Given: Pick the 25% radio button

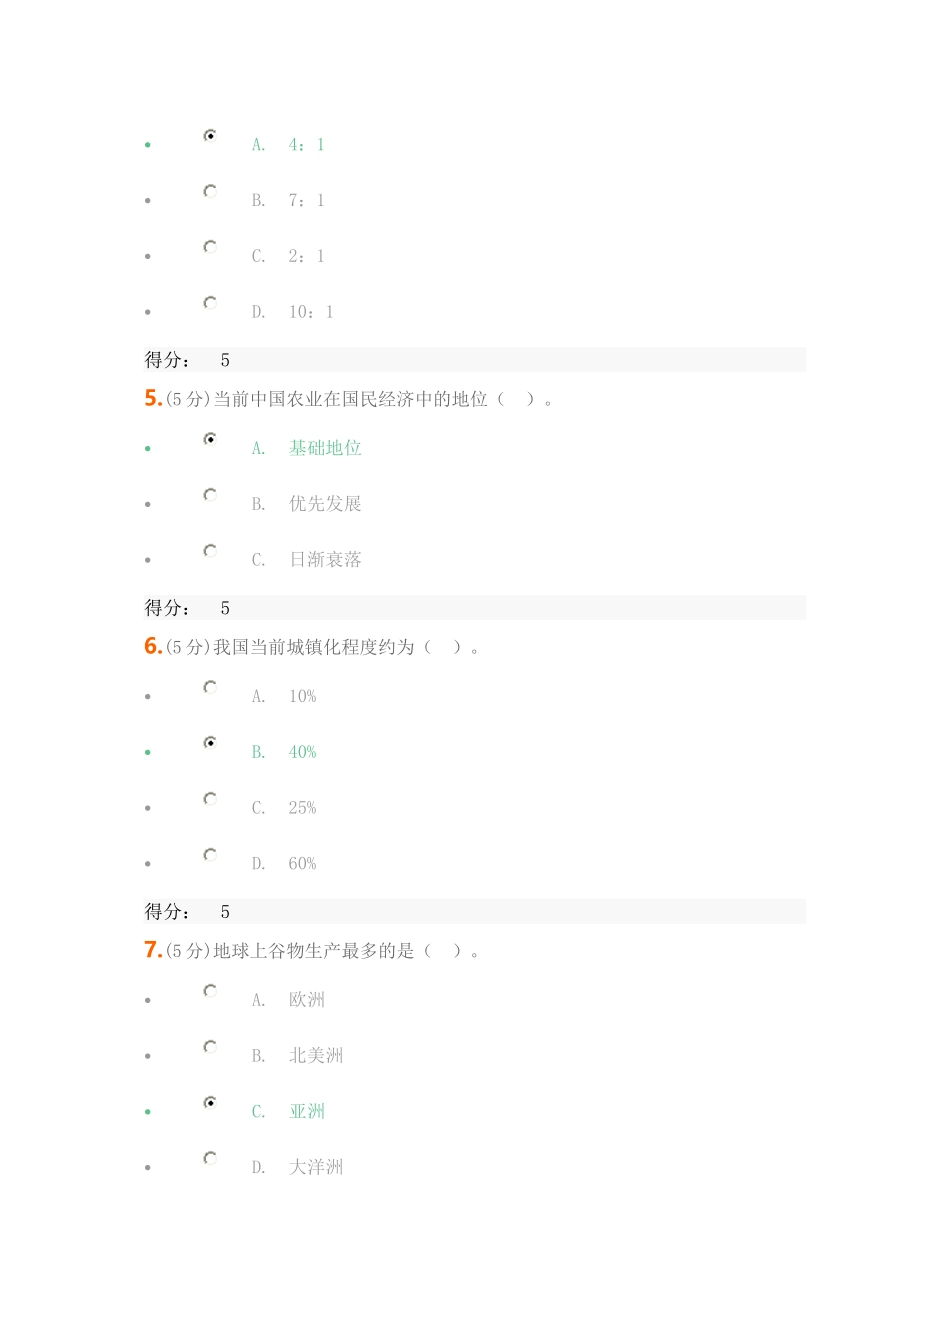Looking at the screenshot, I should 210,799.
